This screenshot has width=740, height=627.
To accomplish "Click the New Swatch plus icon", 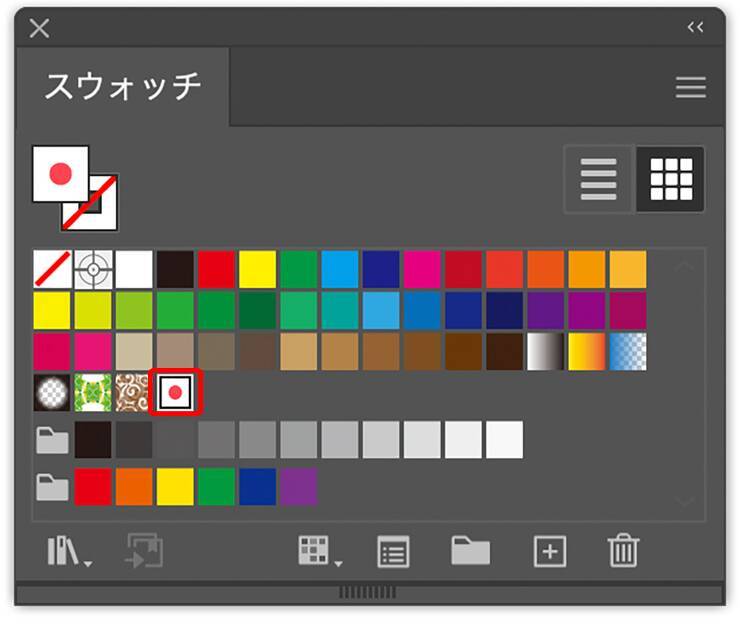I will [x=550, y=551].
